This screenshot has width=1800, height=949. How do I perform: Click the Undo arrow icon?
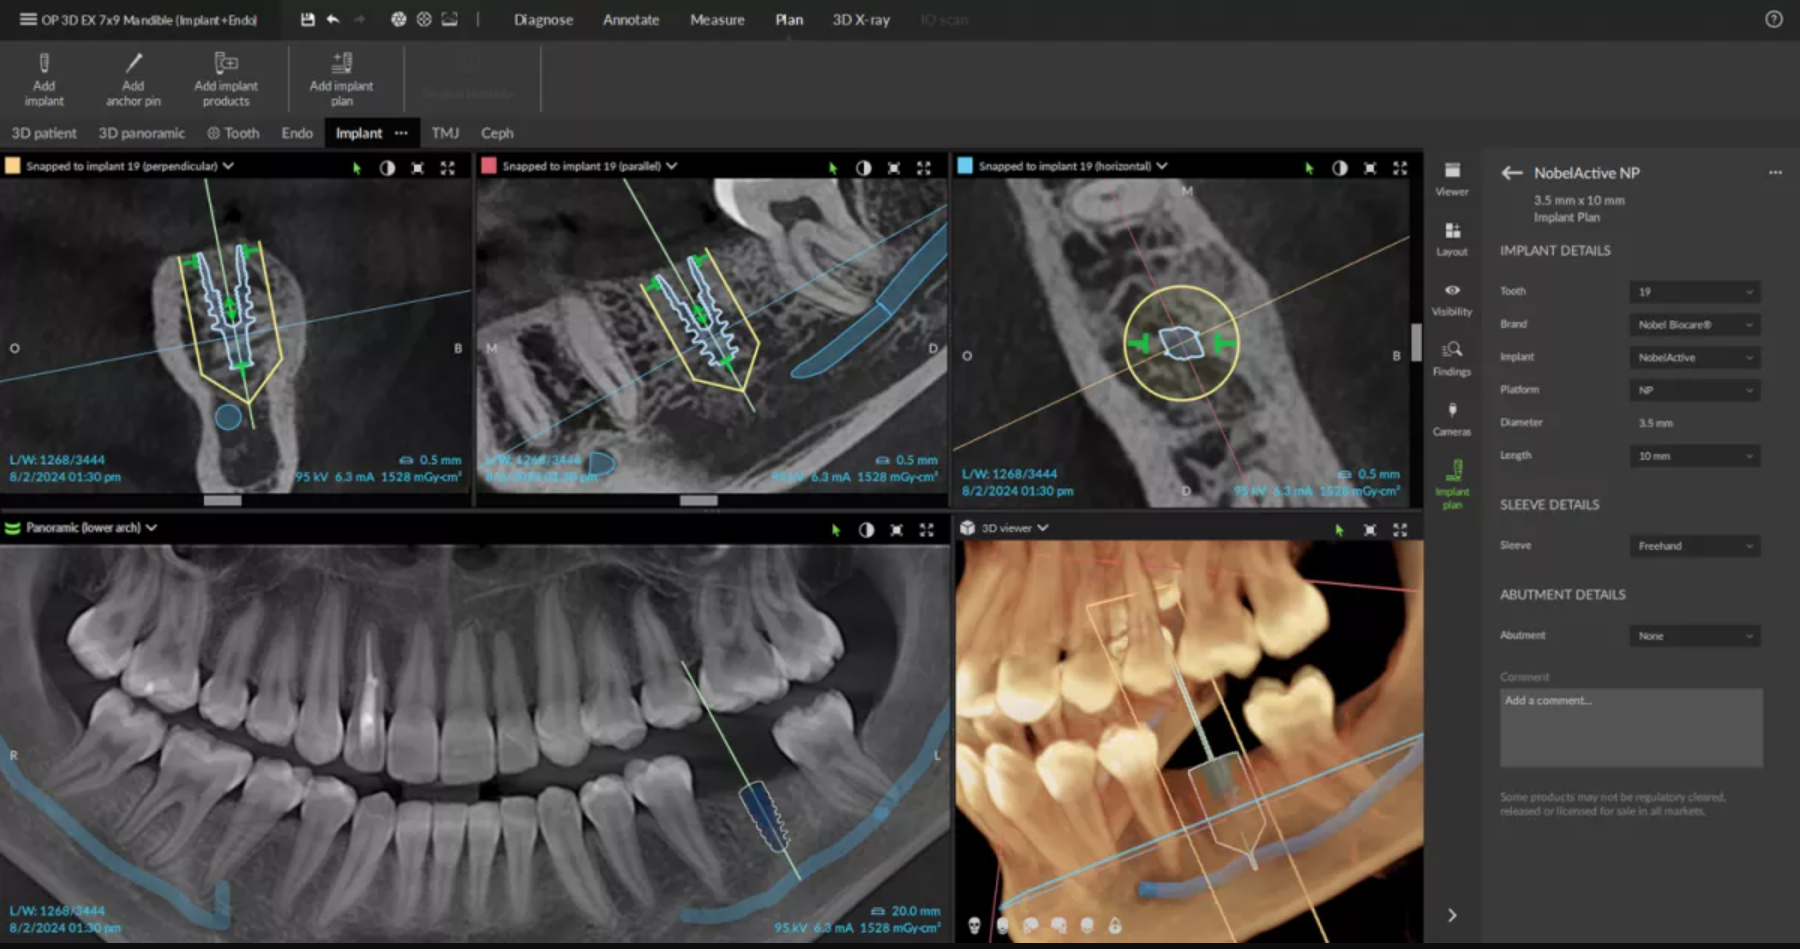pyautogui.click(x=333, y=18)
